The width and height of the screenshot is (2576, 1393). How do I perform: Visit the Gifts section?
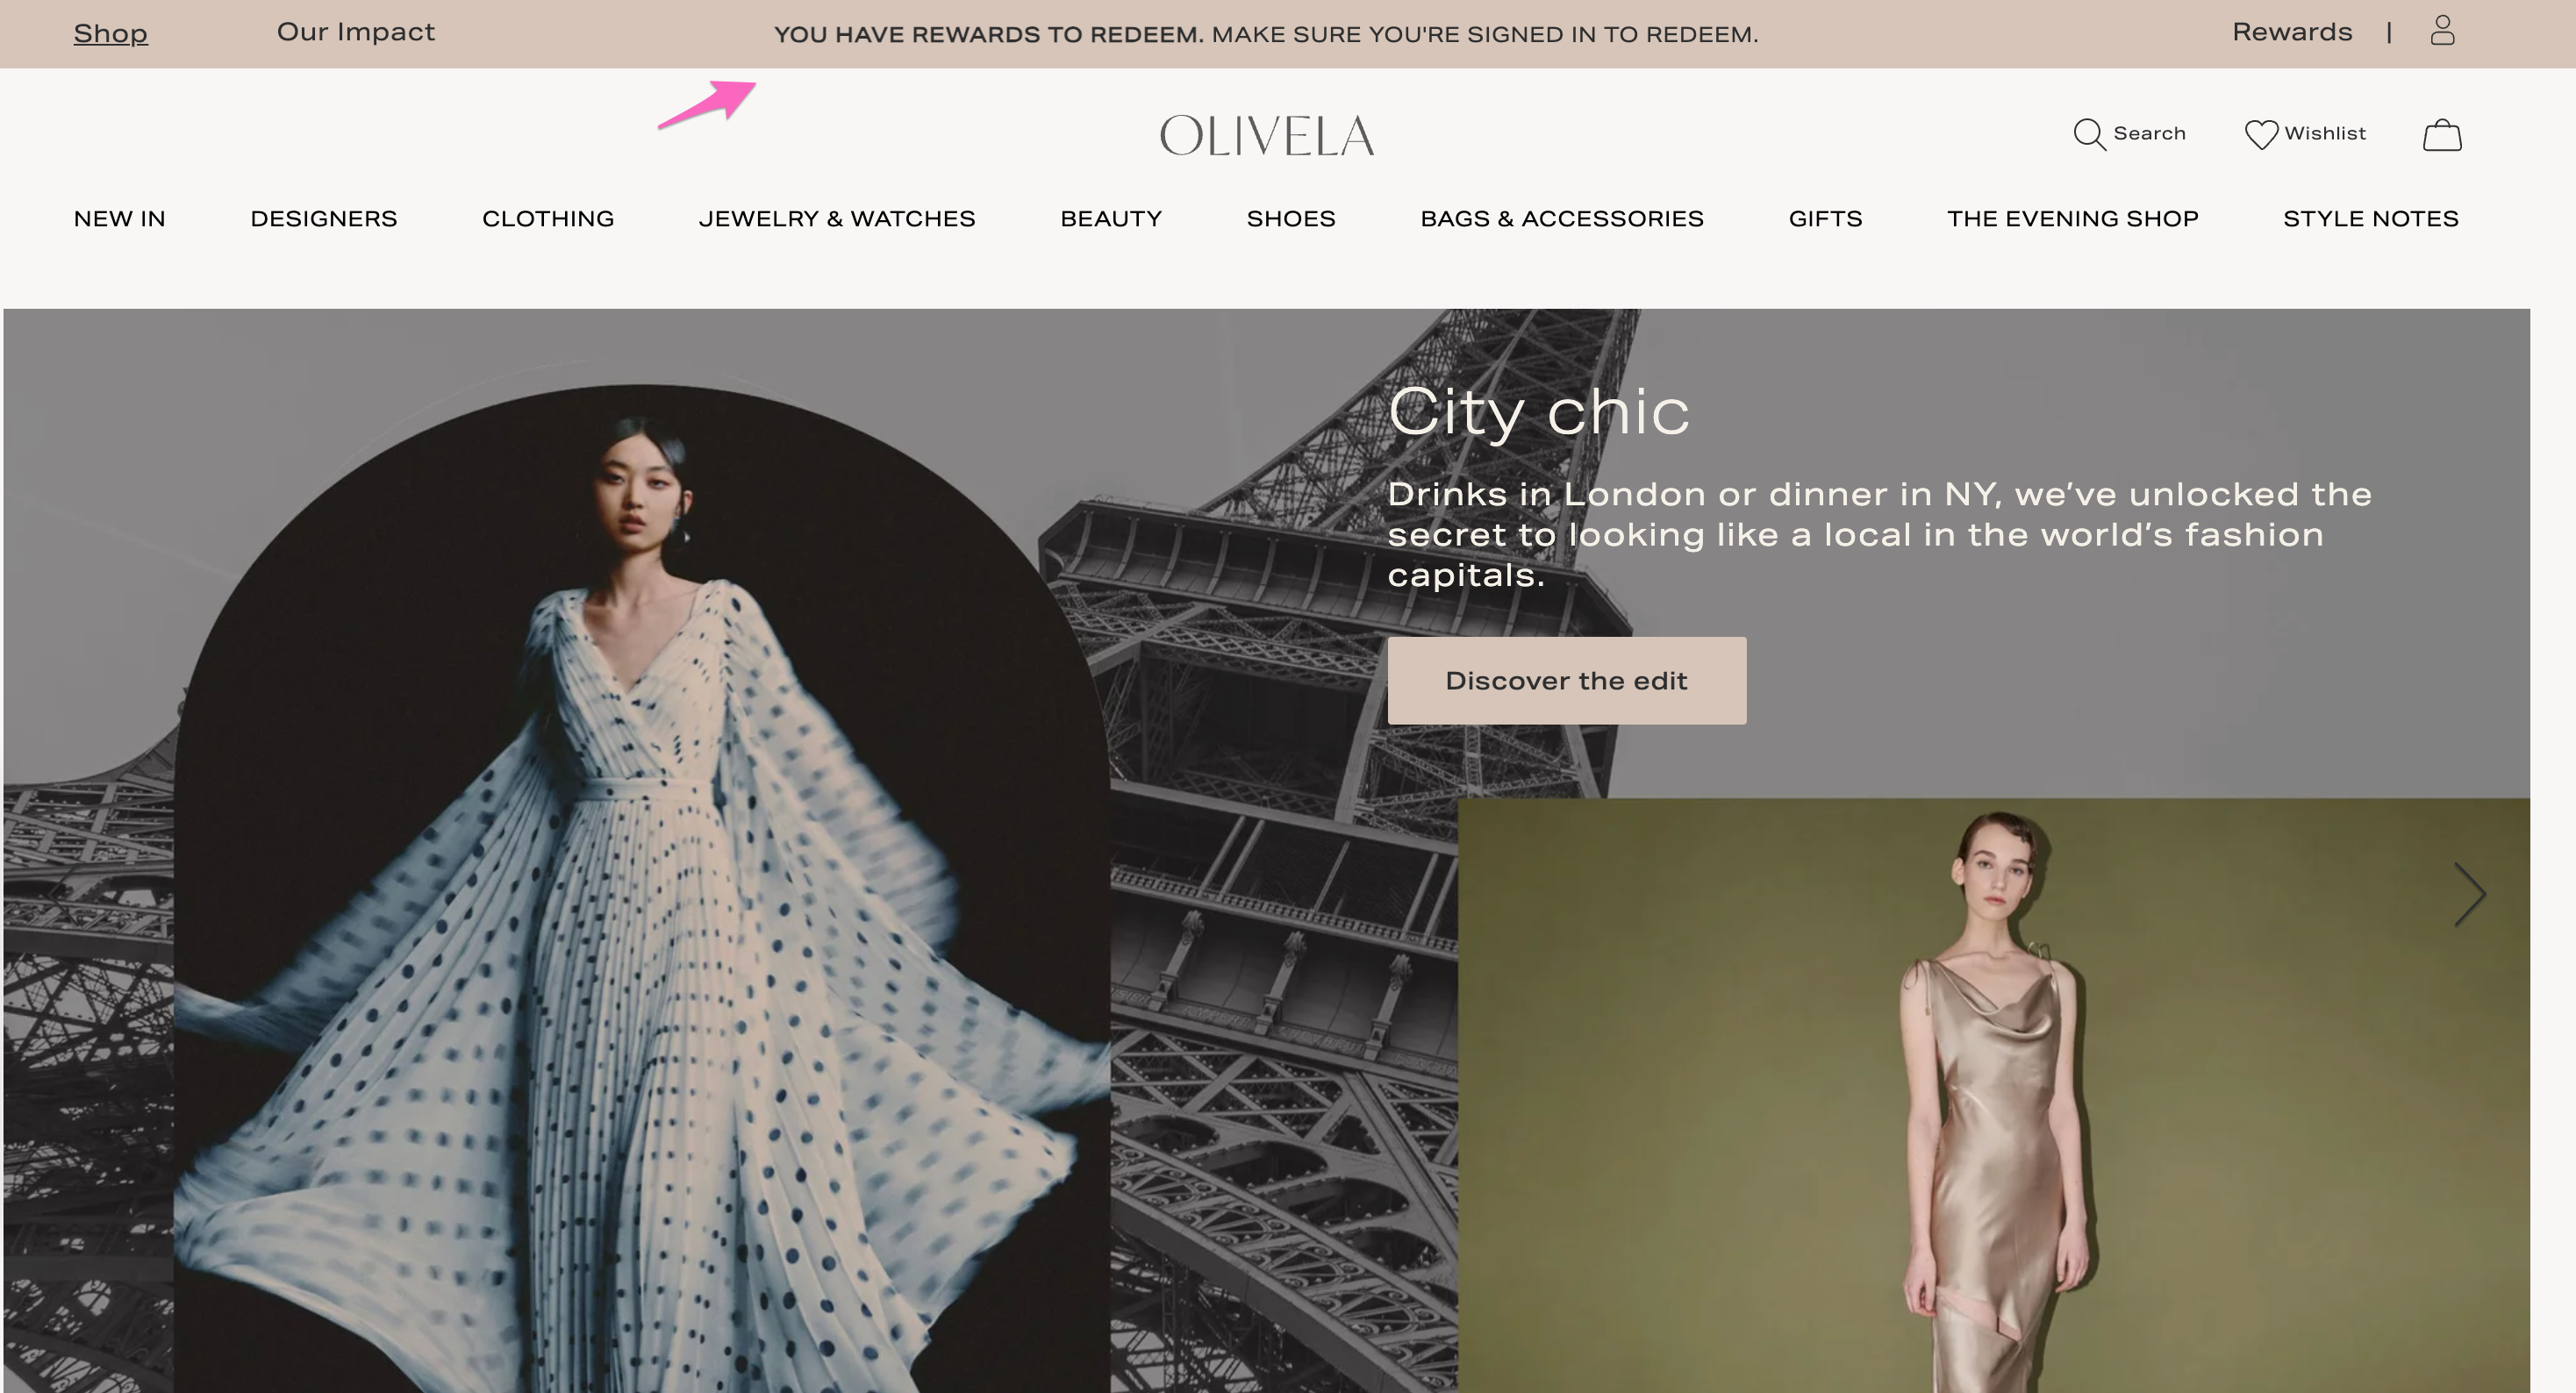pos(1825,219)
